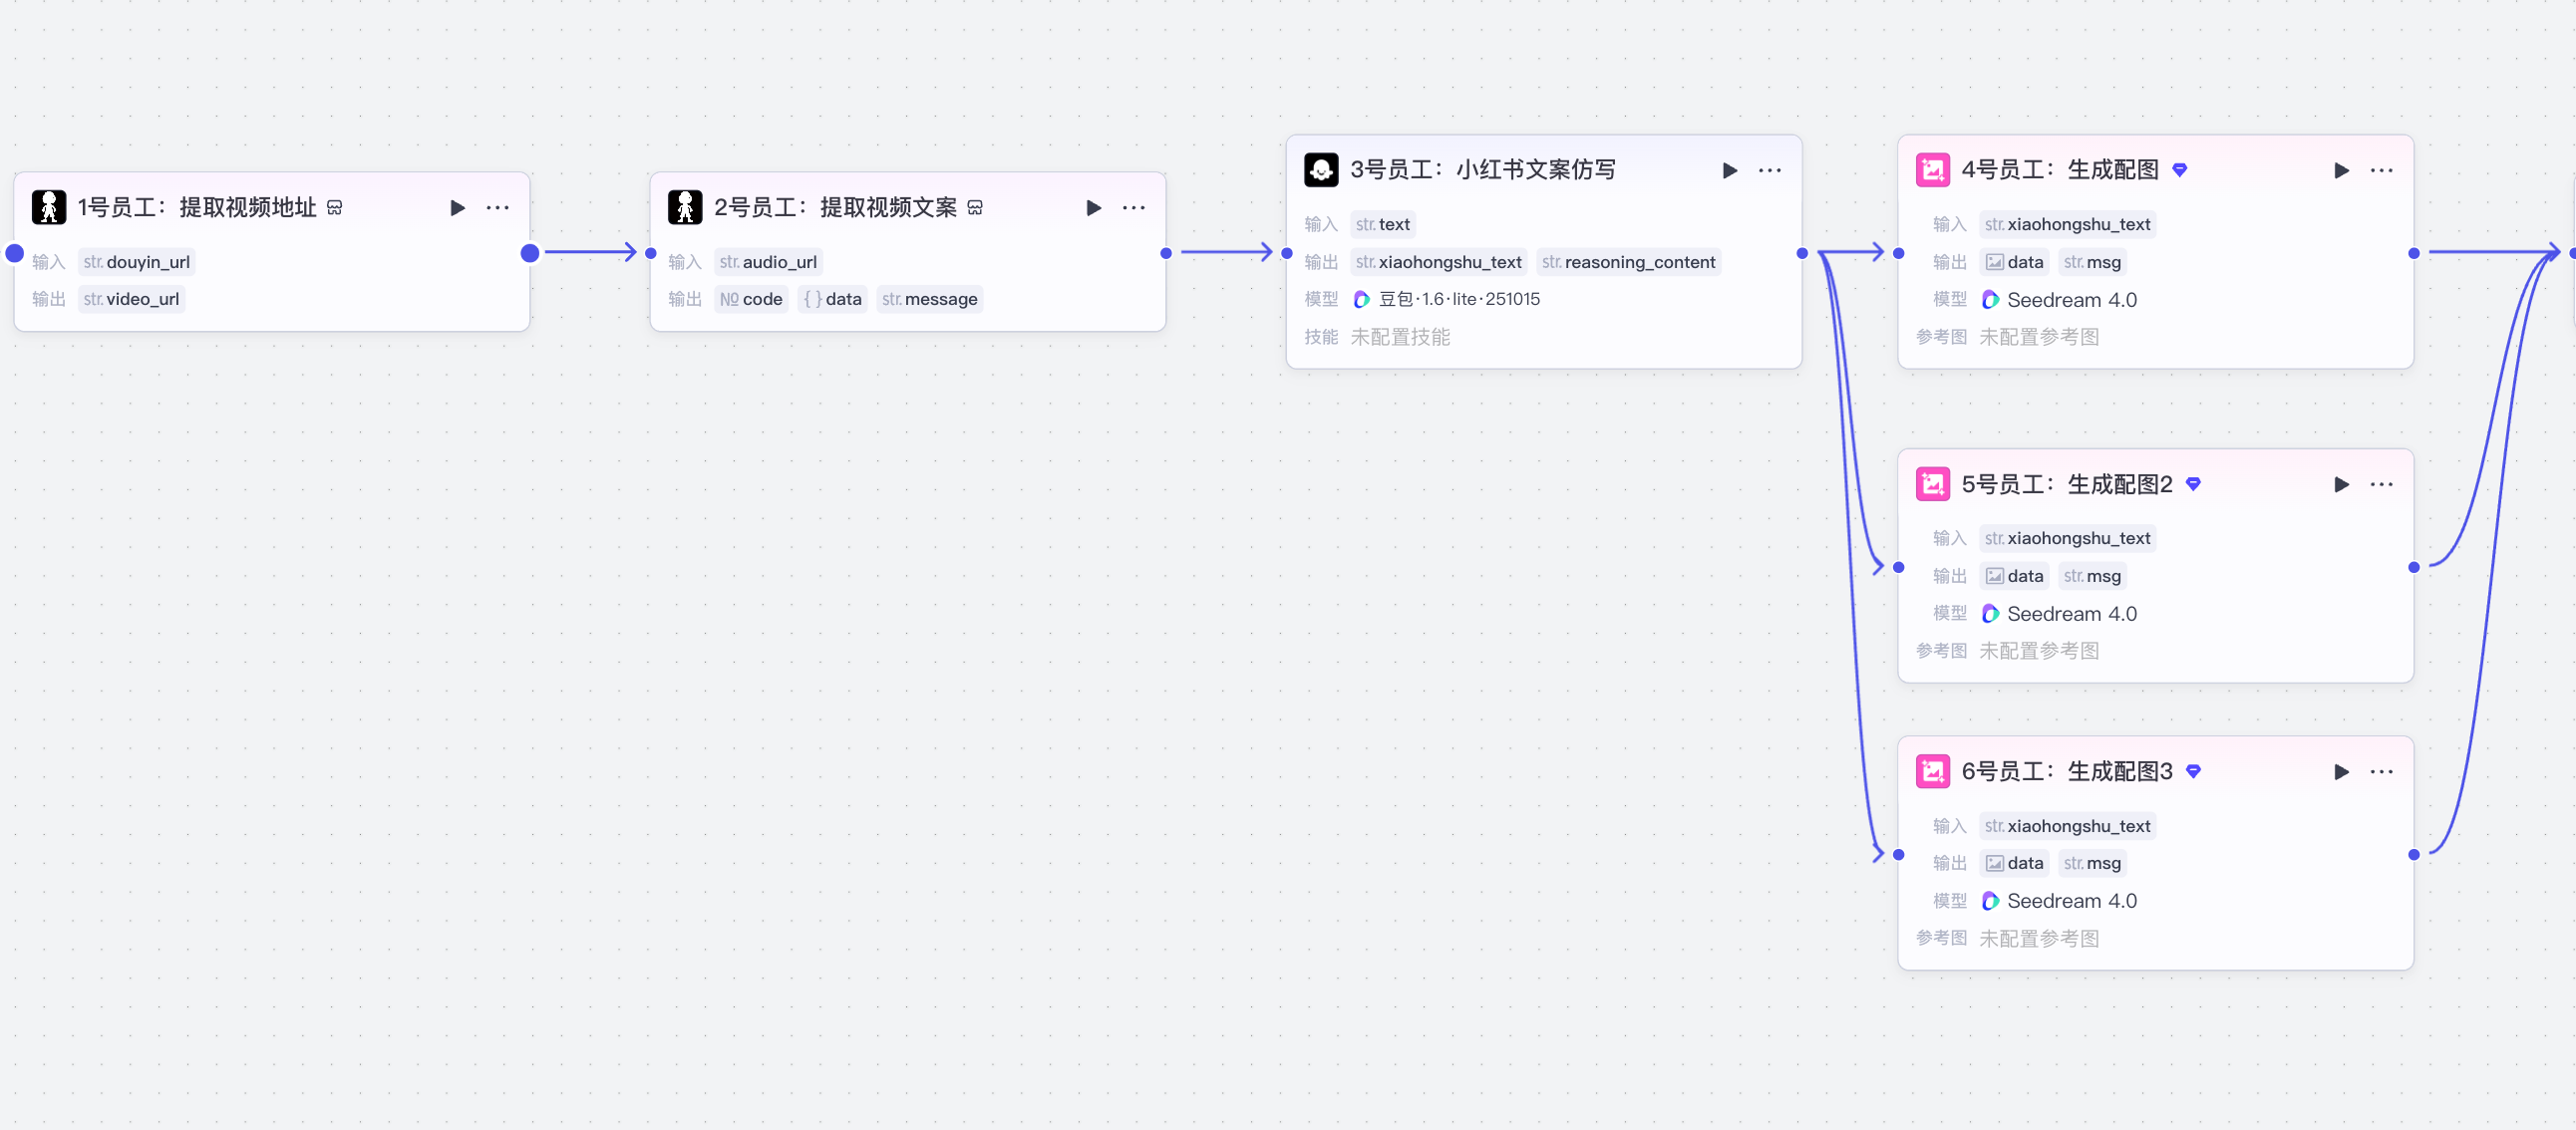This screenshot has width=2576, height=1130.
Task: Open ellipsis menu on 5号员工 node
Action: coord(2381,485)
